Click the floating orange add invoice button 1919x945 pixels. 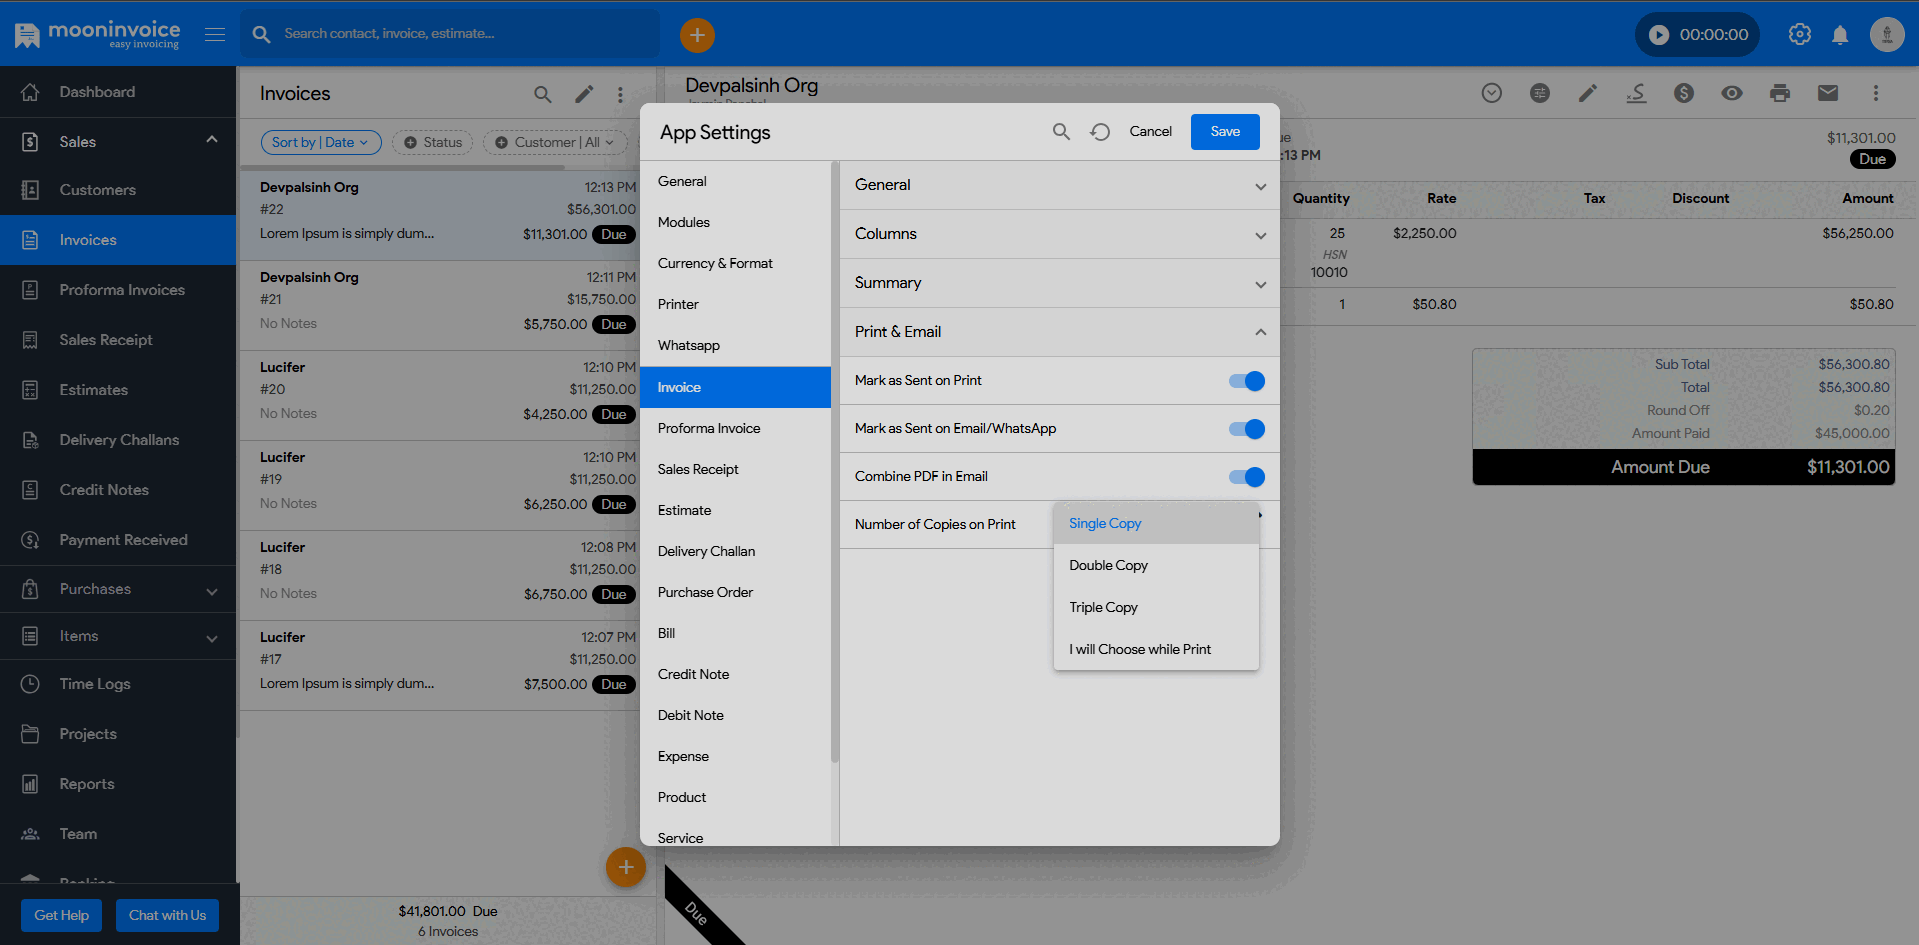[x=626, y=867]
